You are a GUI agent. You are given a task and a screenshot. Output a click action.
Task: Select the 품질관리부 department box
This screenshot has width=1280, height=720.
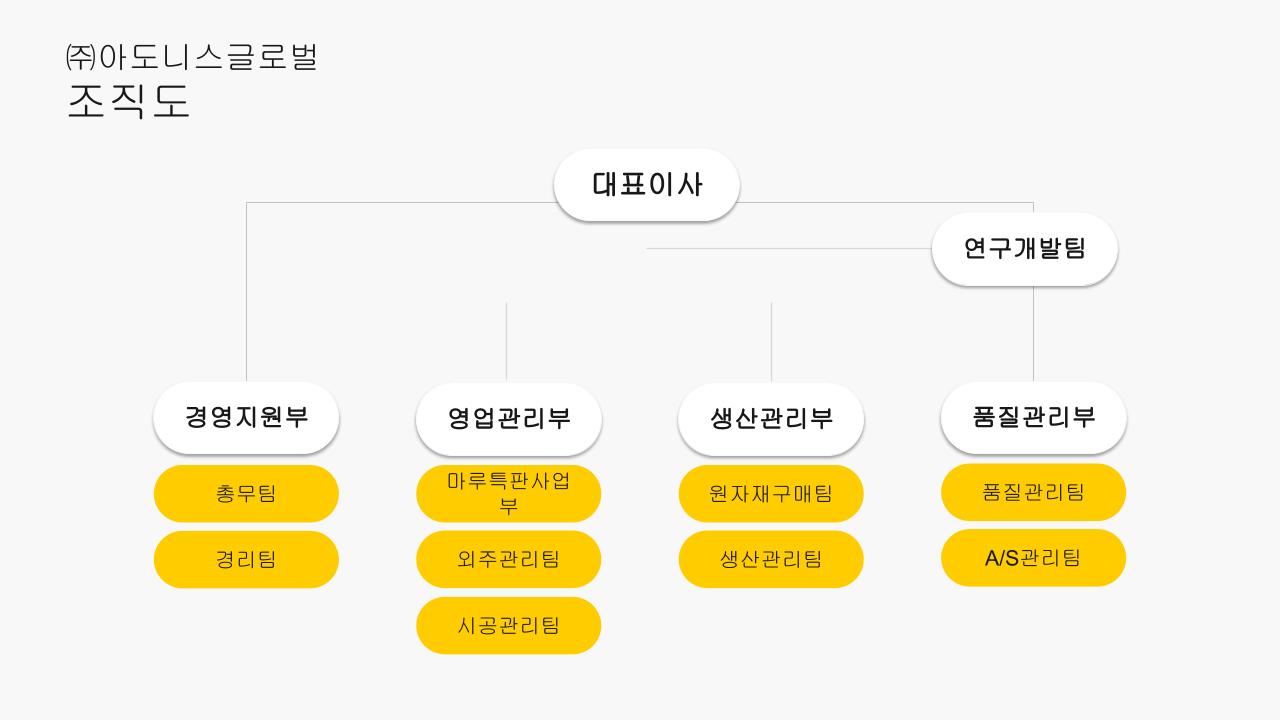tap(1034, 418)
